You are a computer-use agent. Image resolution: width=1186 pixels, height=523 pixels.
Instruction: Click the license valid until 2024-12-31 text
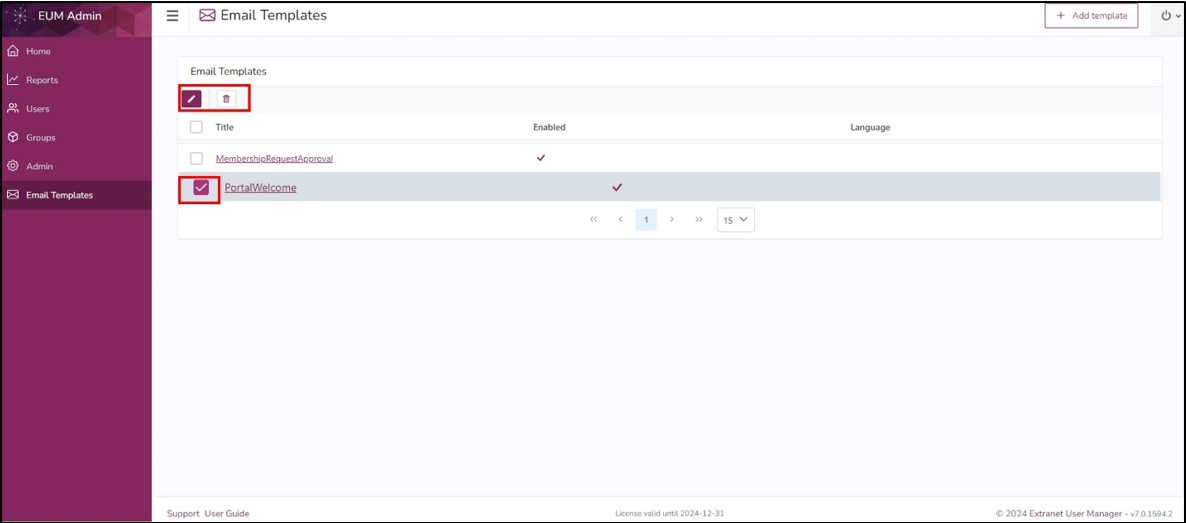pyautogui.click(x=670, y=513)
